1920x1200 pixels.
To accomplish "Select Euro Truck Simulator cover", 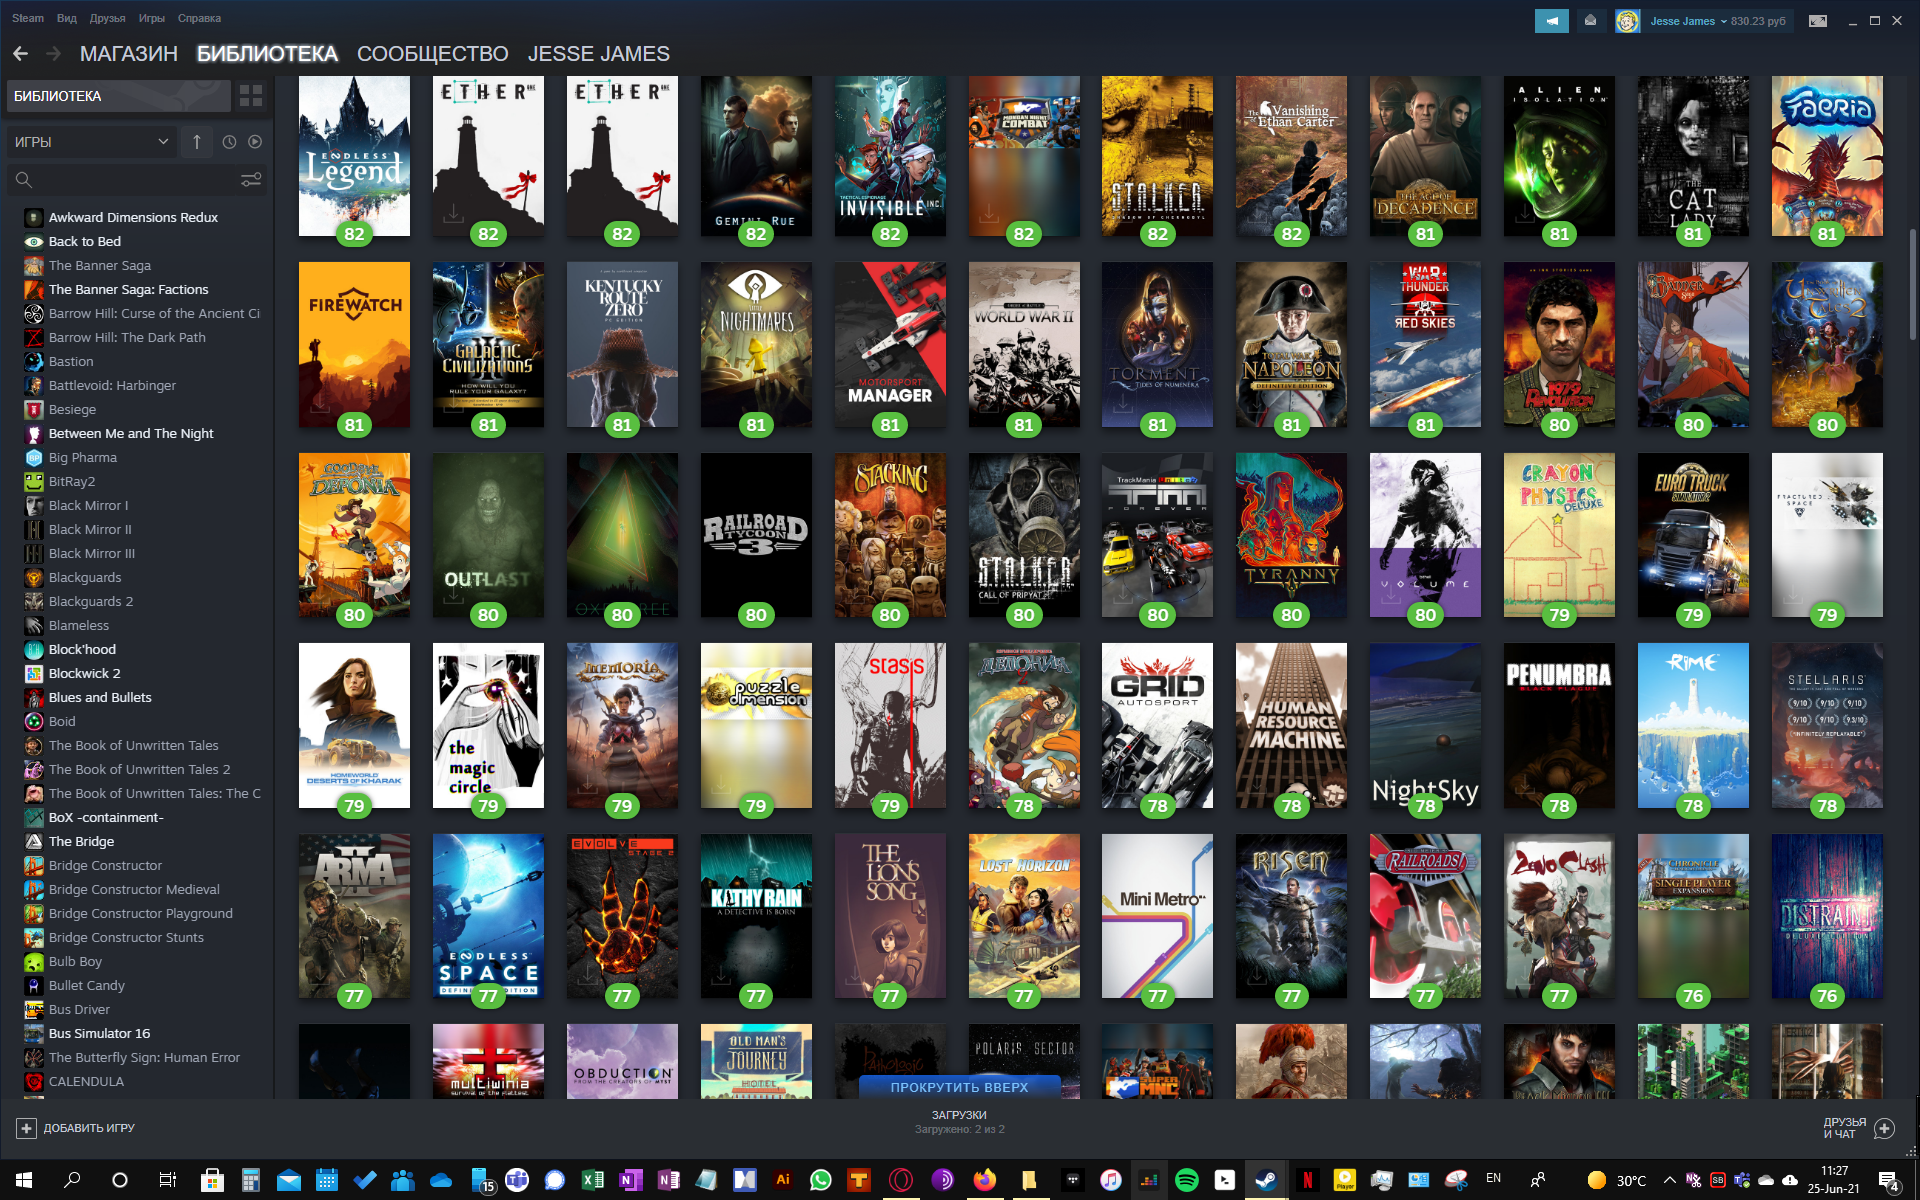I will tap(1693, 535).
